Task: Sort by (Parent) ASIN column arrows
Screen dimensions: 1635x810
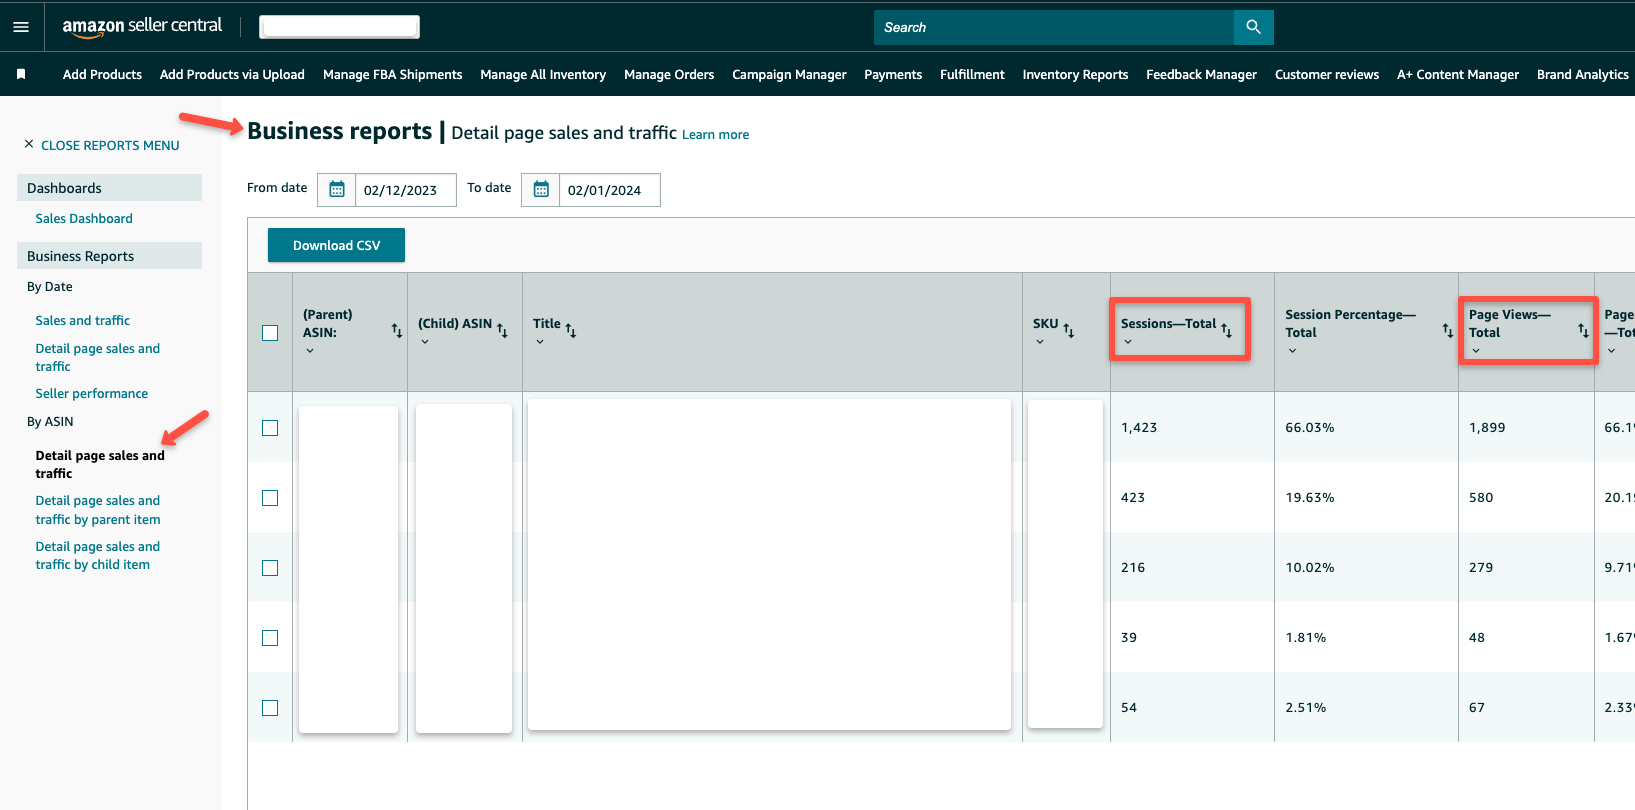Action: 397,330
